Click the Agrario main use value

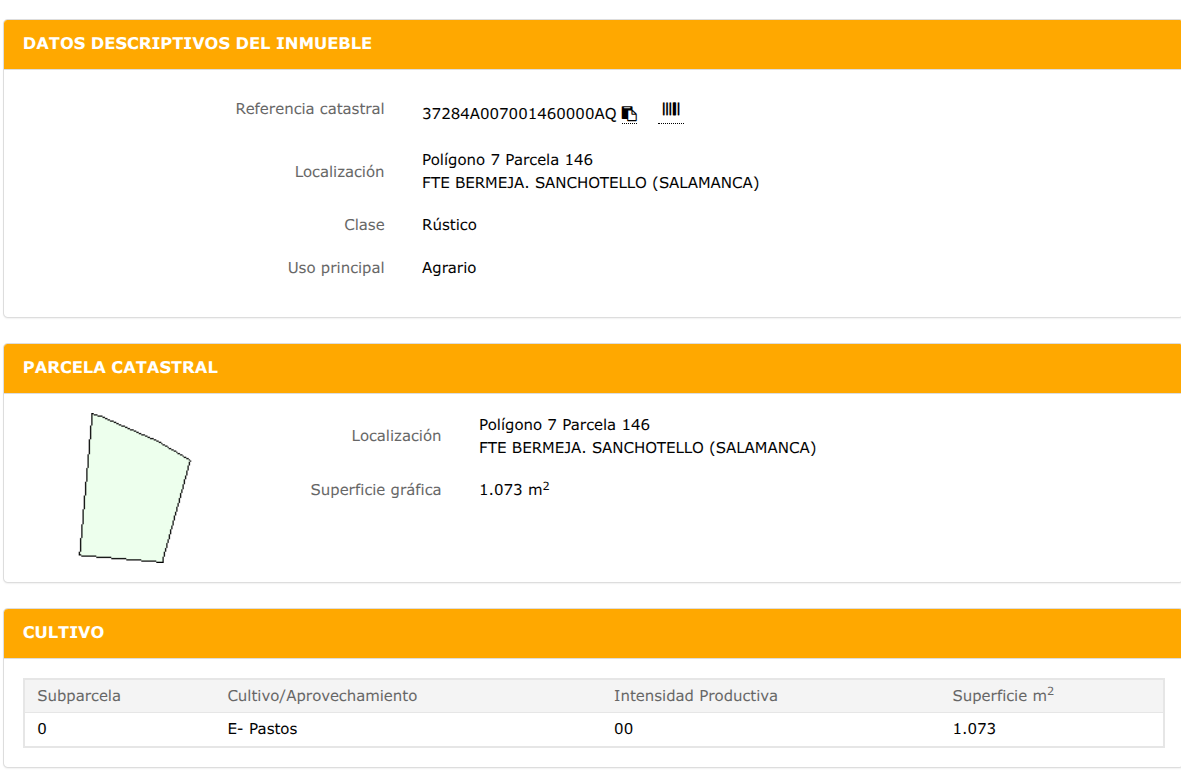point(449,268)
